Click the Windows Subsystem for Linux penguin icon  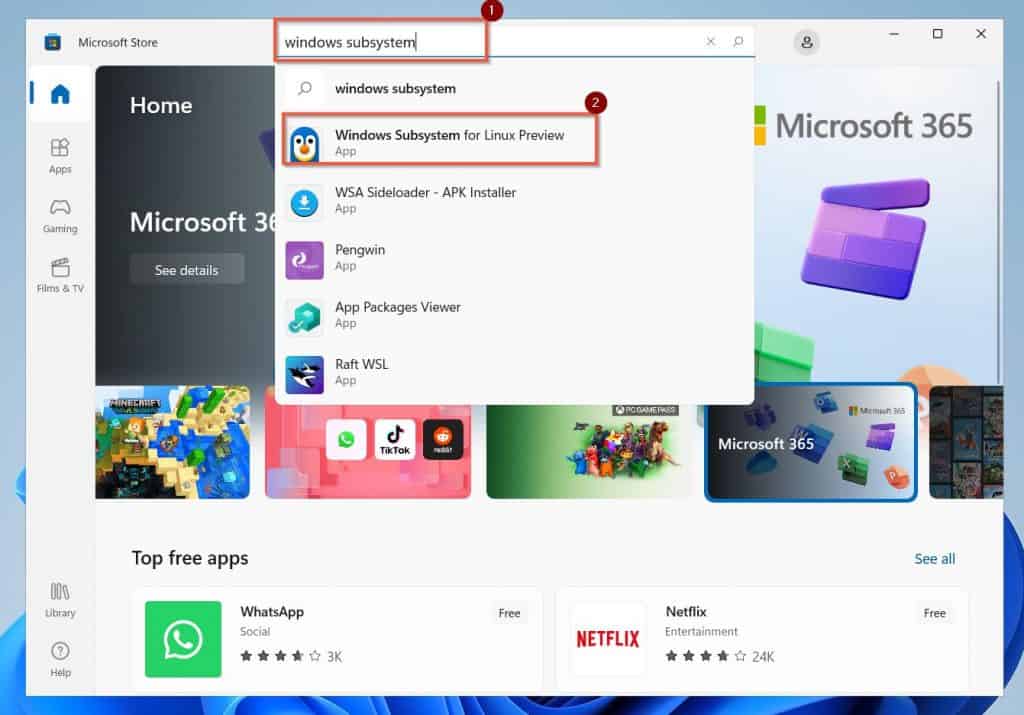point(304,143)
